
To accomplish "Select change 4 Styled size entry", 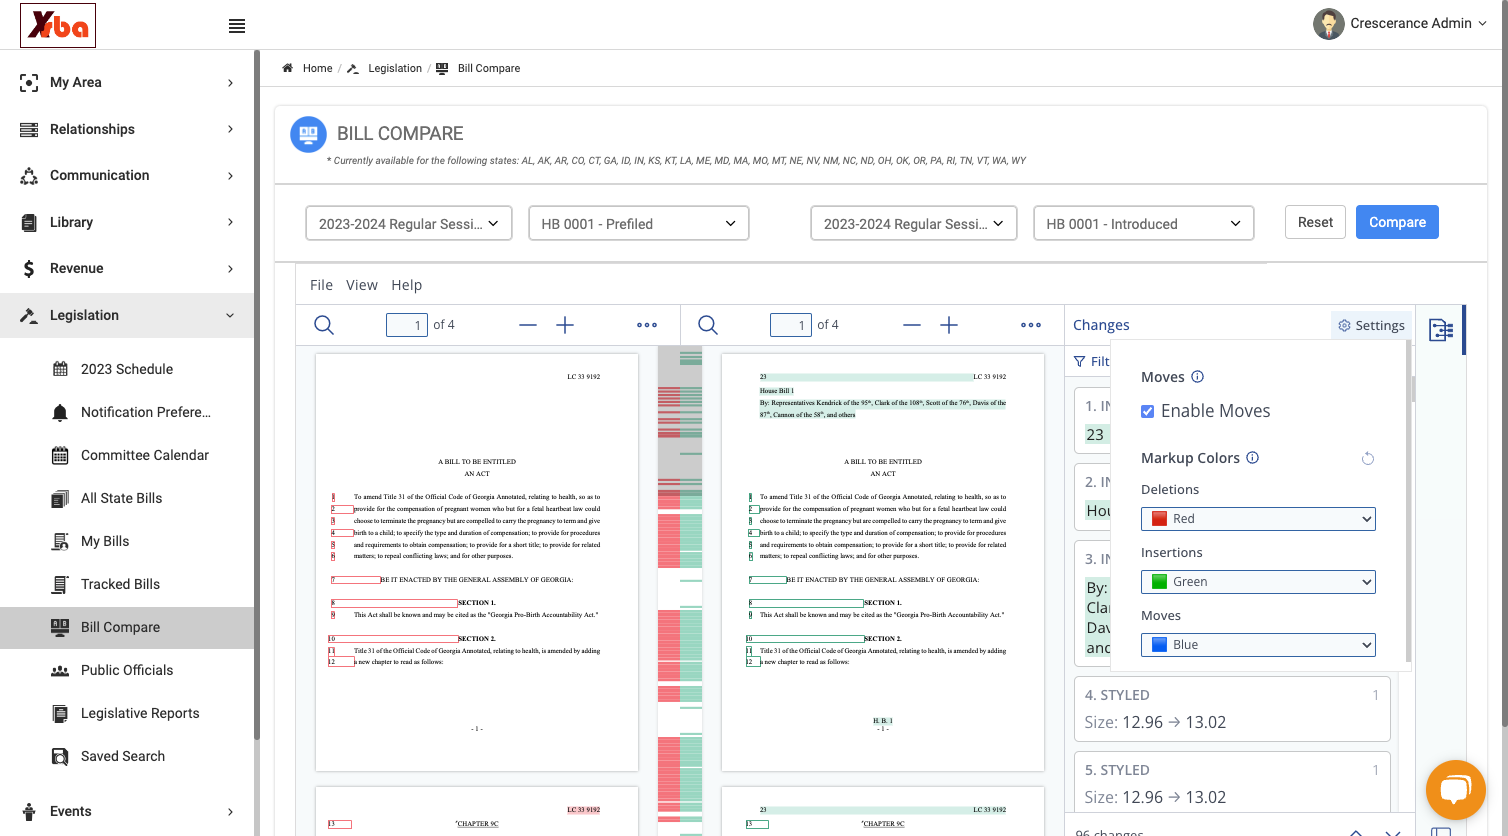I will pyautogui.click(x=1232, y=709).
